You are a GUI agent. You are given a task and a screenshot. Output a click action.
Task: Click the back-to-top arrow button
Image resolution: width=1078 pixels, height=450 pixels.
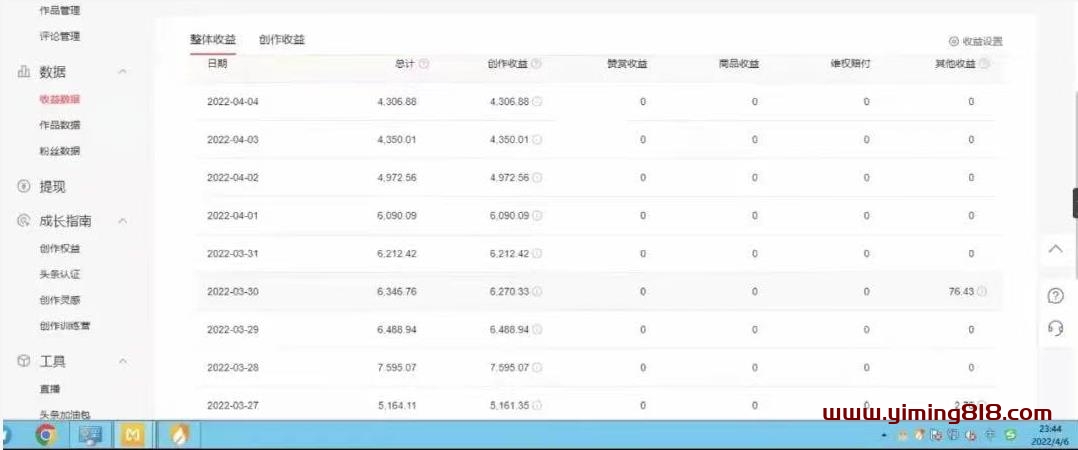[1055, 249]
